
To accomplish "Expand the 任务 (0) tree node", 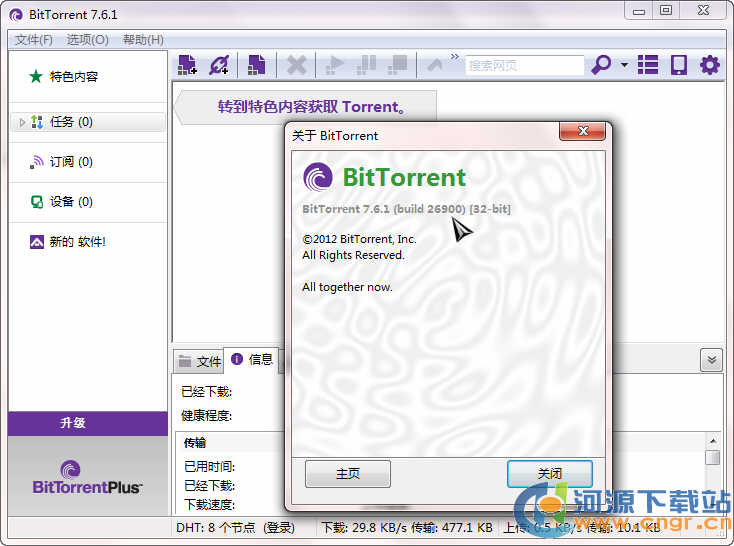I will point(23,122).
